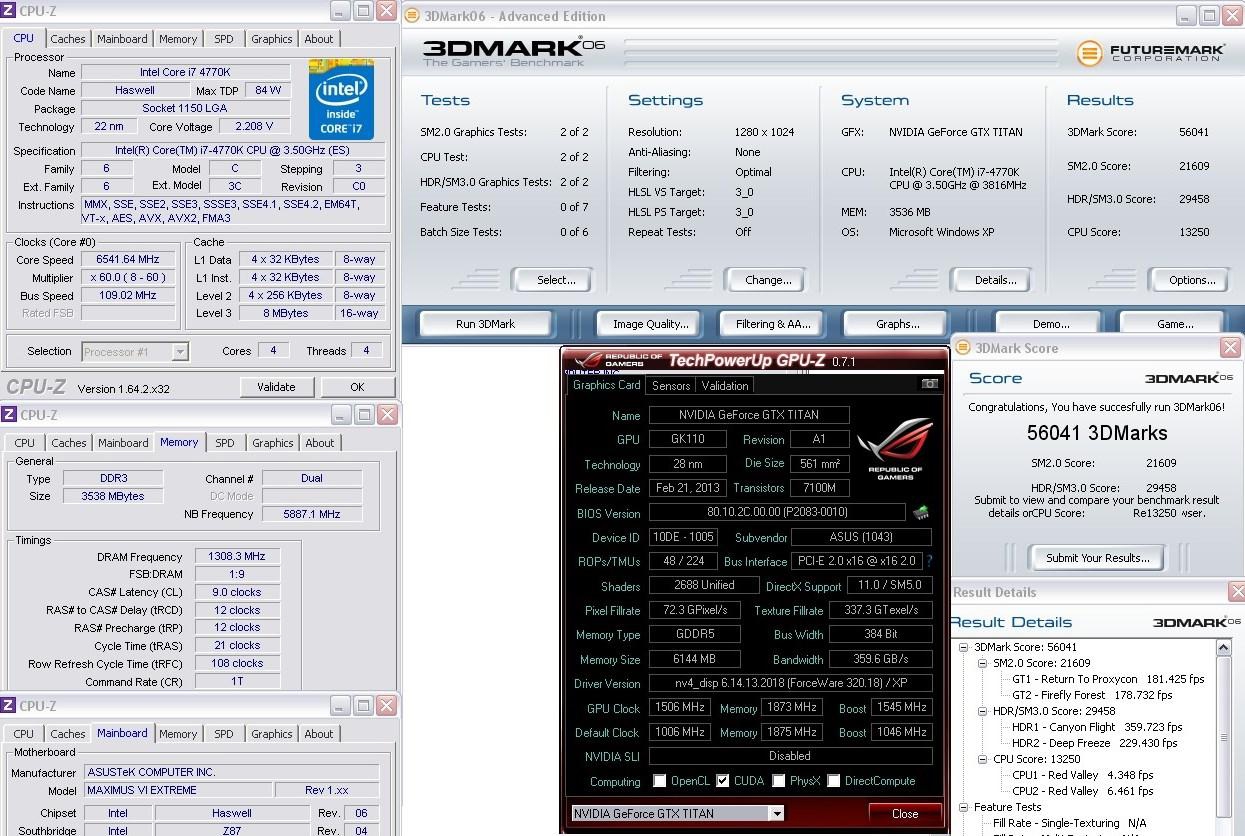
Task: Click the Bus Interface question mark icon
Action: tap(929, 561)
